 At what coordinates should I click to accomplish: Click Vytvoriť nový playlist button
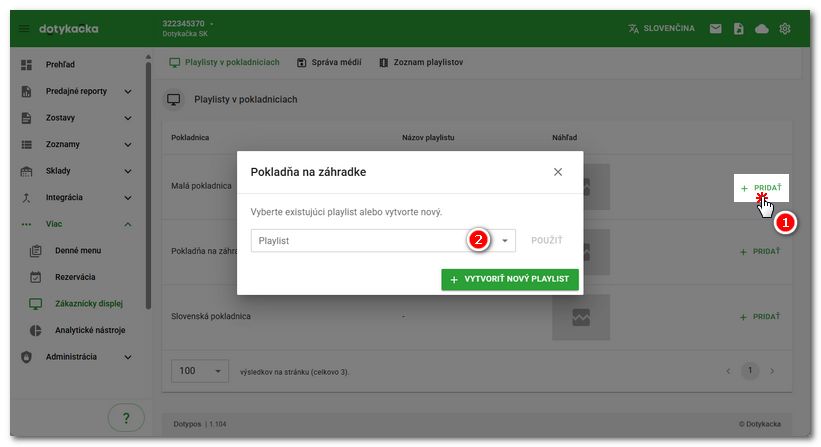[x=510, y=279]
